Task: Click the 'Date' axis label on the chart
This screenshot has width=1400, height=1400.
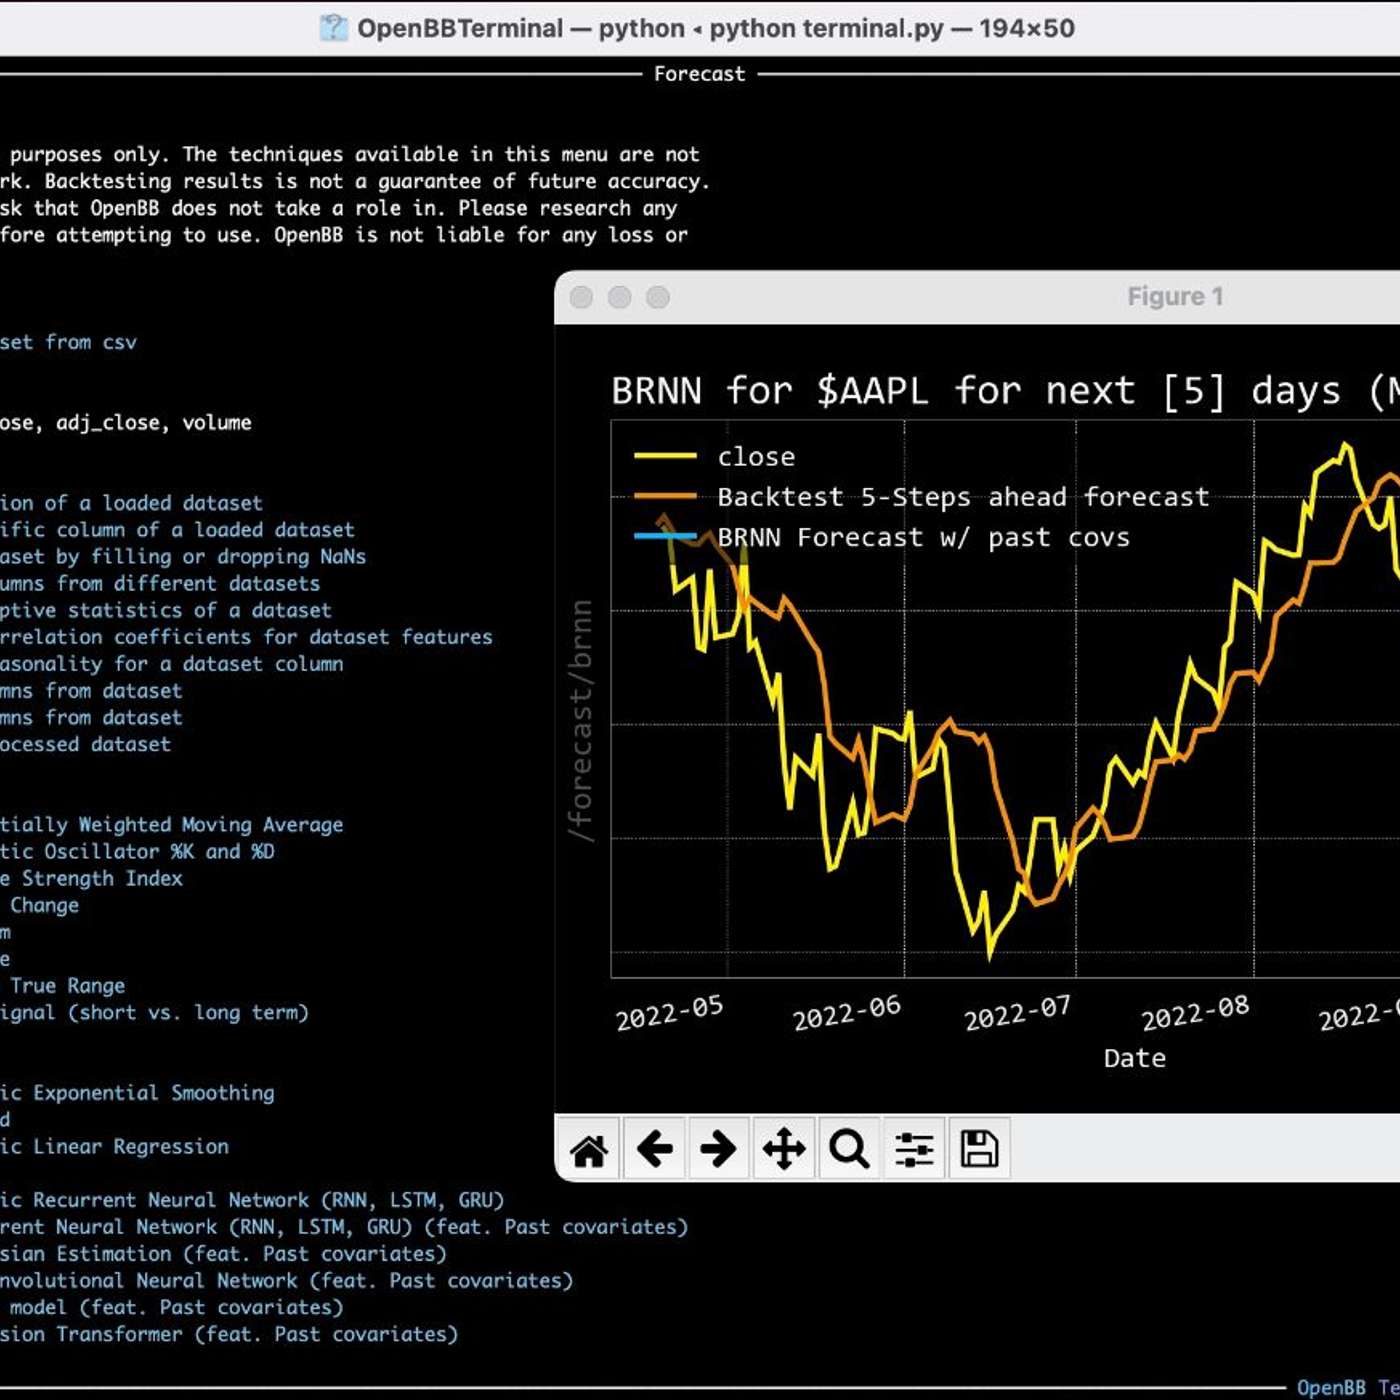Action: pos(1135,1057)
